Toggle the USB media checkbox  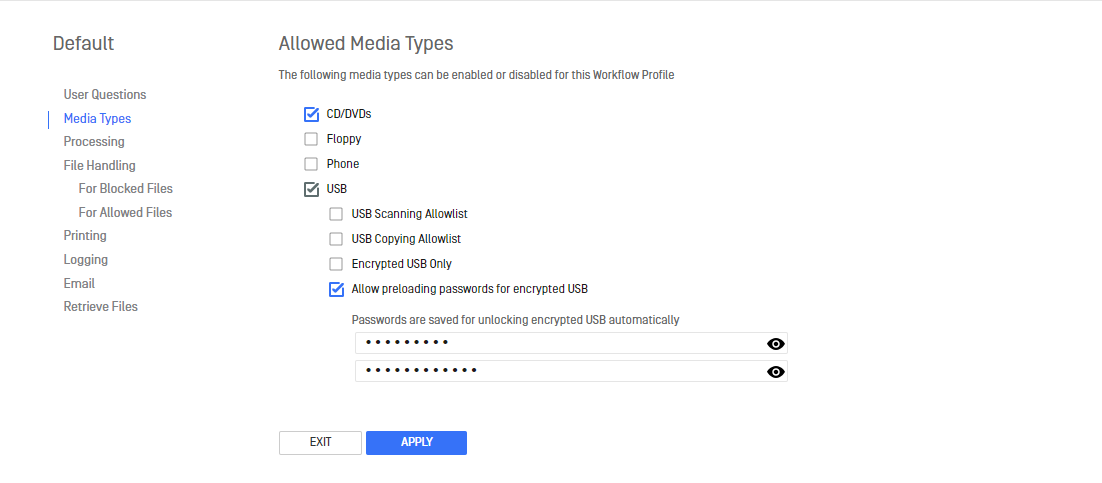(x=311, y=189)
